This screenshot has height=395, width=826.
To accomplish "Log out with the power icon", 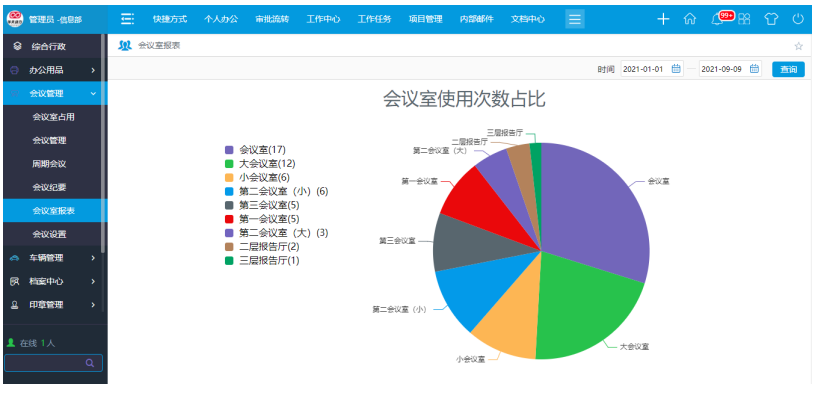I will point(798,19).
